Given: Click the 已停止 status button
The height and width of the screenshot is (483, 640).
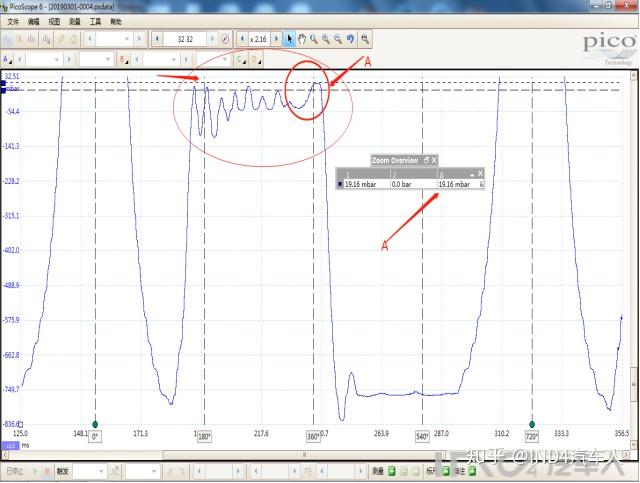Looking at the screenshot, I should tap(15, 472).
